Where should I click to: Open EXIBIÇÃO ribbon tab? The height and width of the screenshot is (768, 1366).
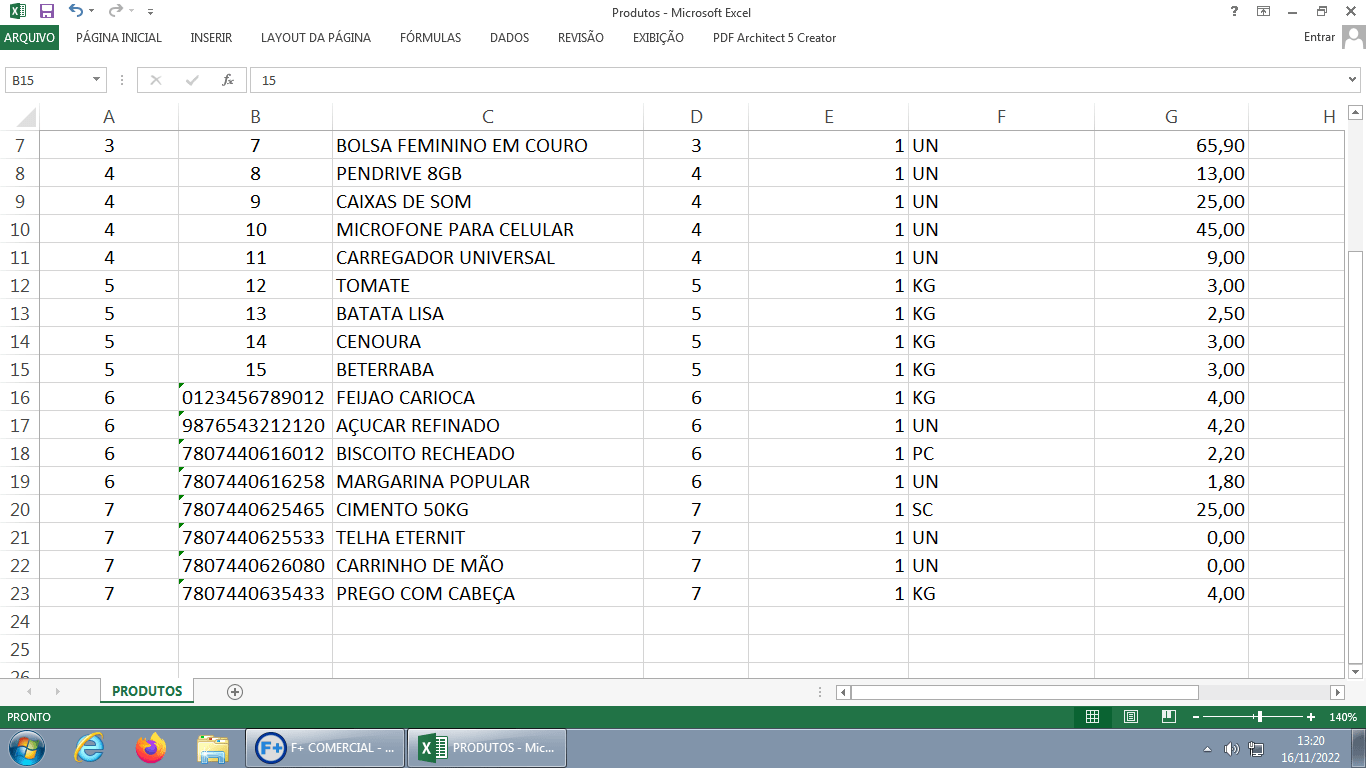658,38
